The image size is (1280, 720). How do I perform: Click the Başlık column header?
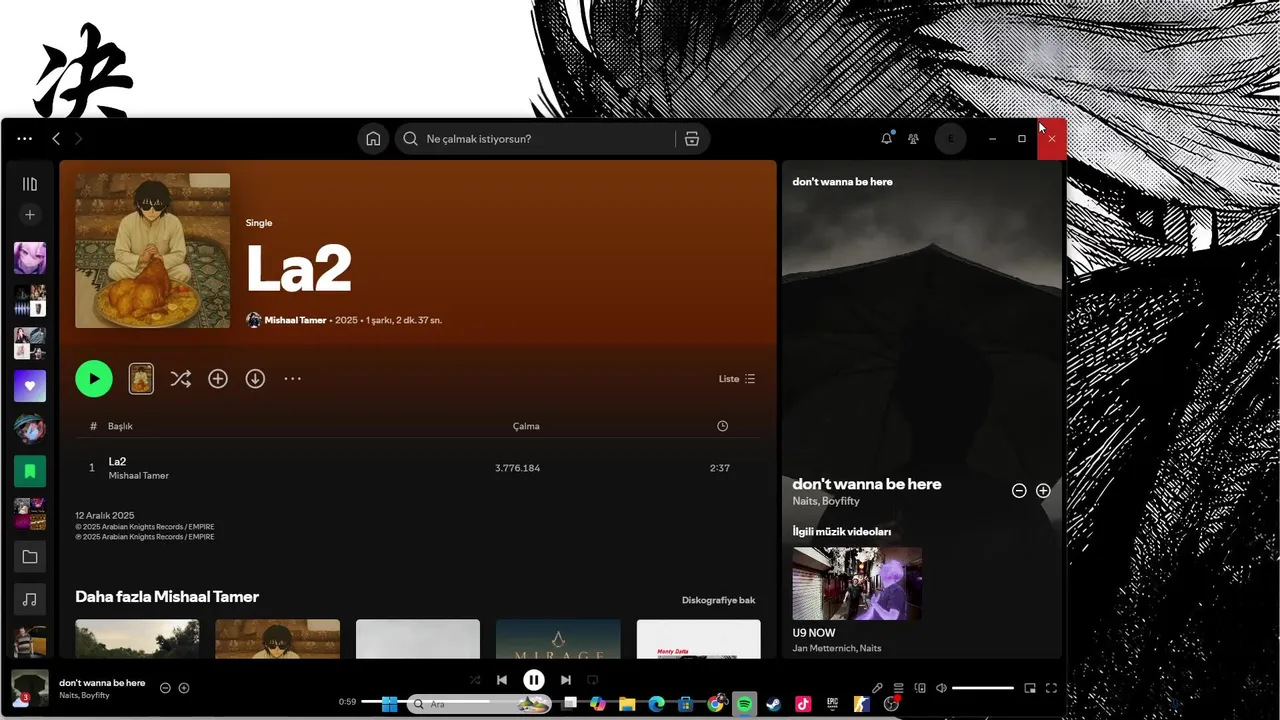click(x=120, y=426)
